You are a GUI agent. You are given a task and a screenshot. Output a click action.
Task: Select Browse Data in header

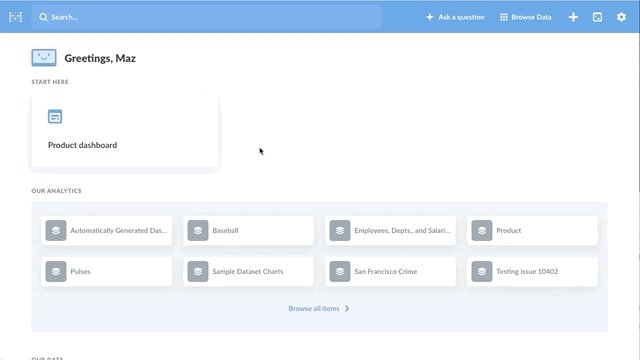526,17
